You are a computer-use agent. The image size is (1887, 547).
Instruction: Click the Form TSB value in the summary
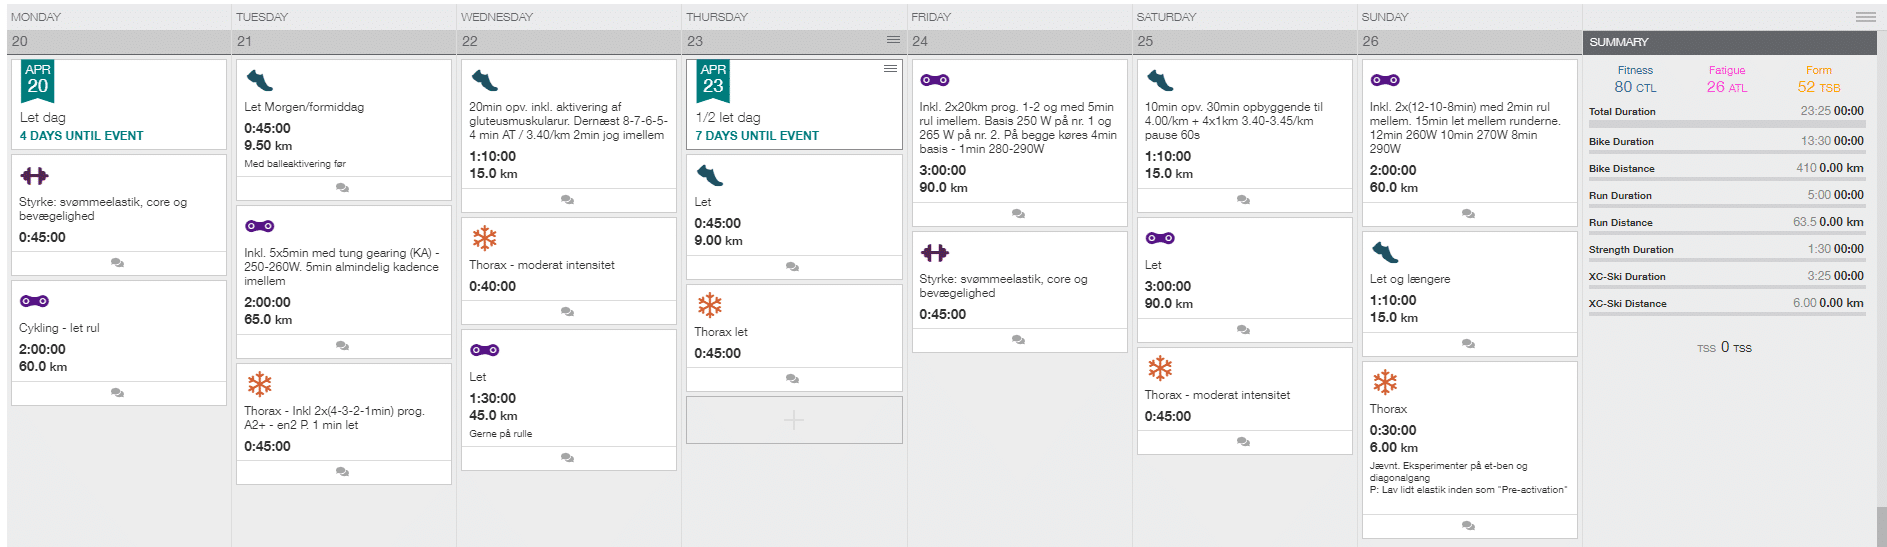tap(1818, 87)
